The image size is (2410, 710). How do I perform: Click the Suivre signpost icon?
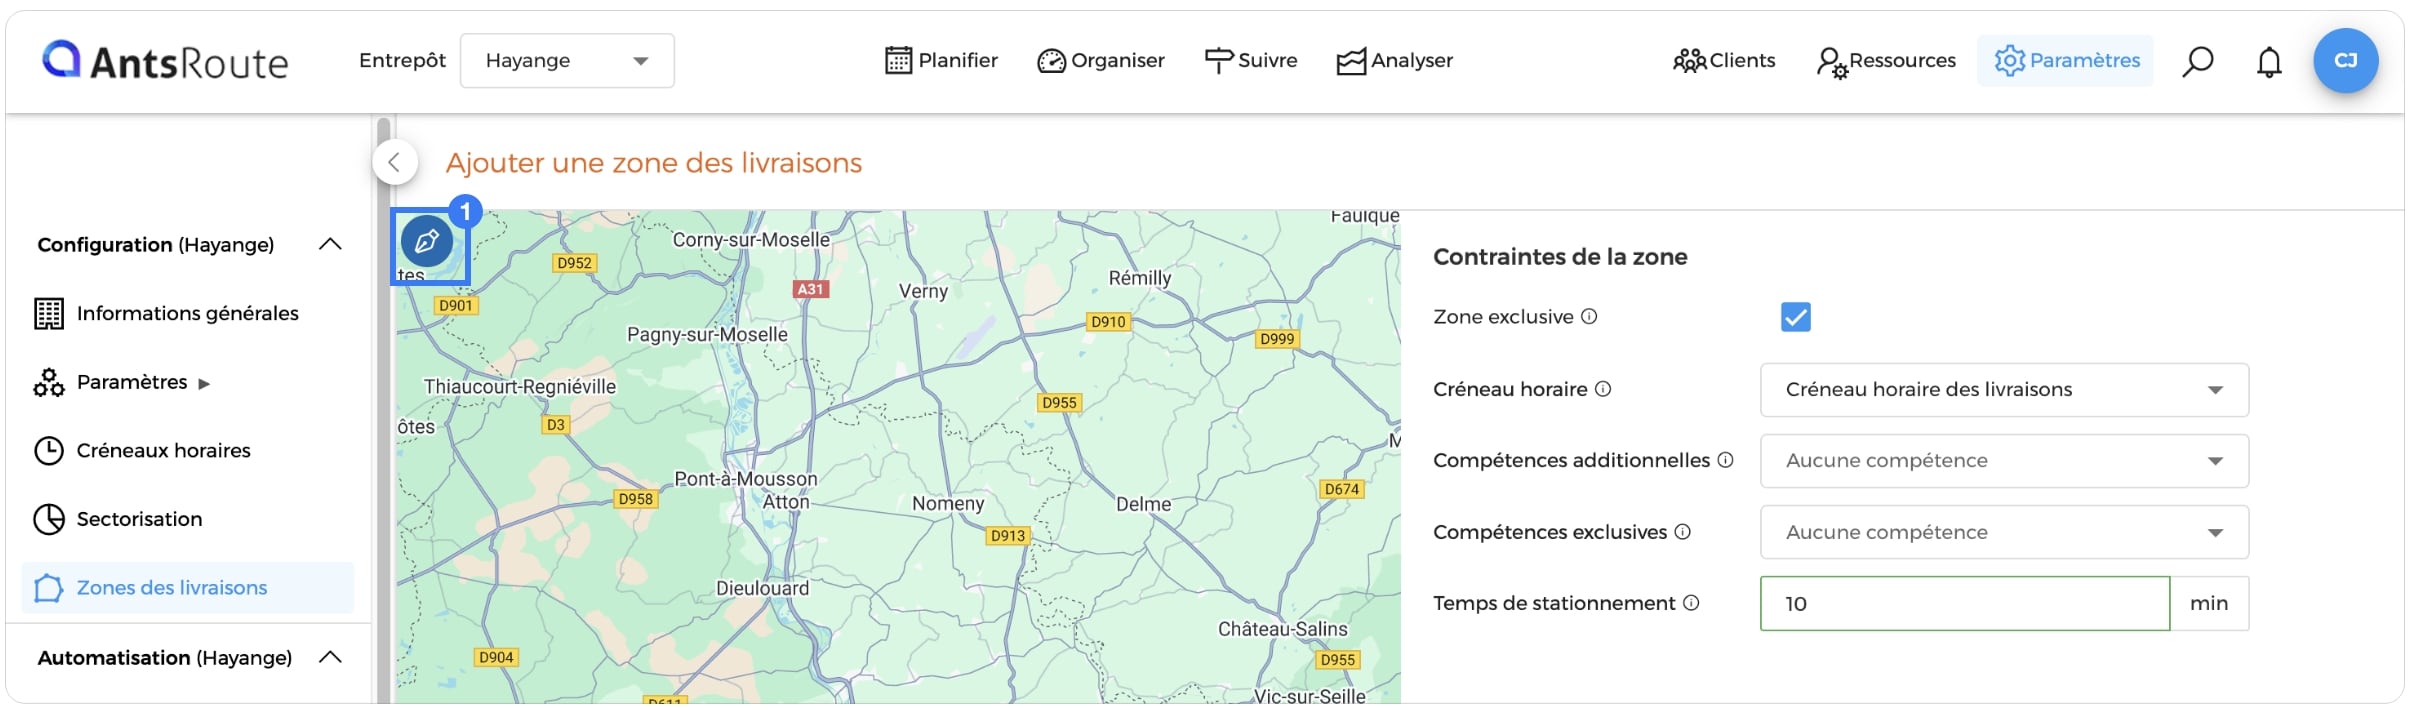click(1219, 61)
